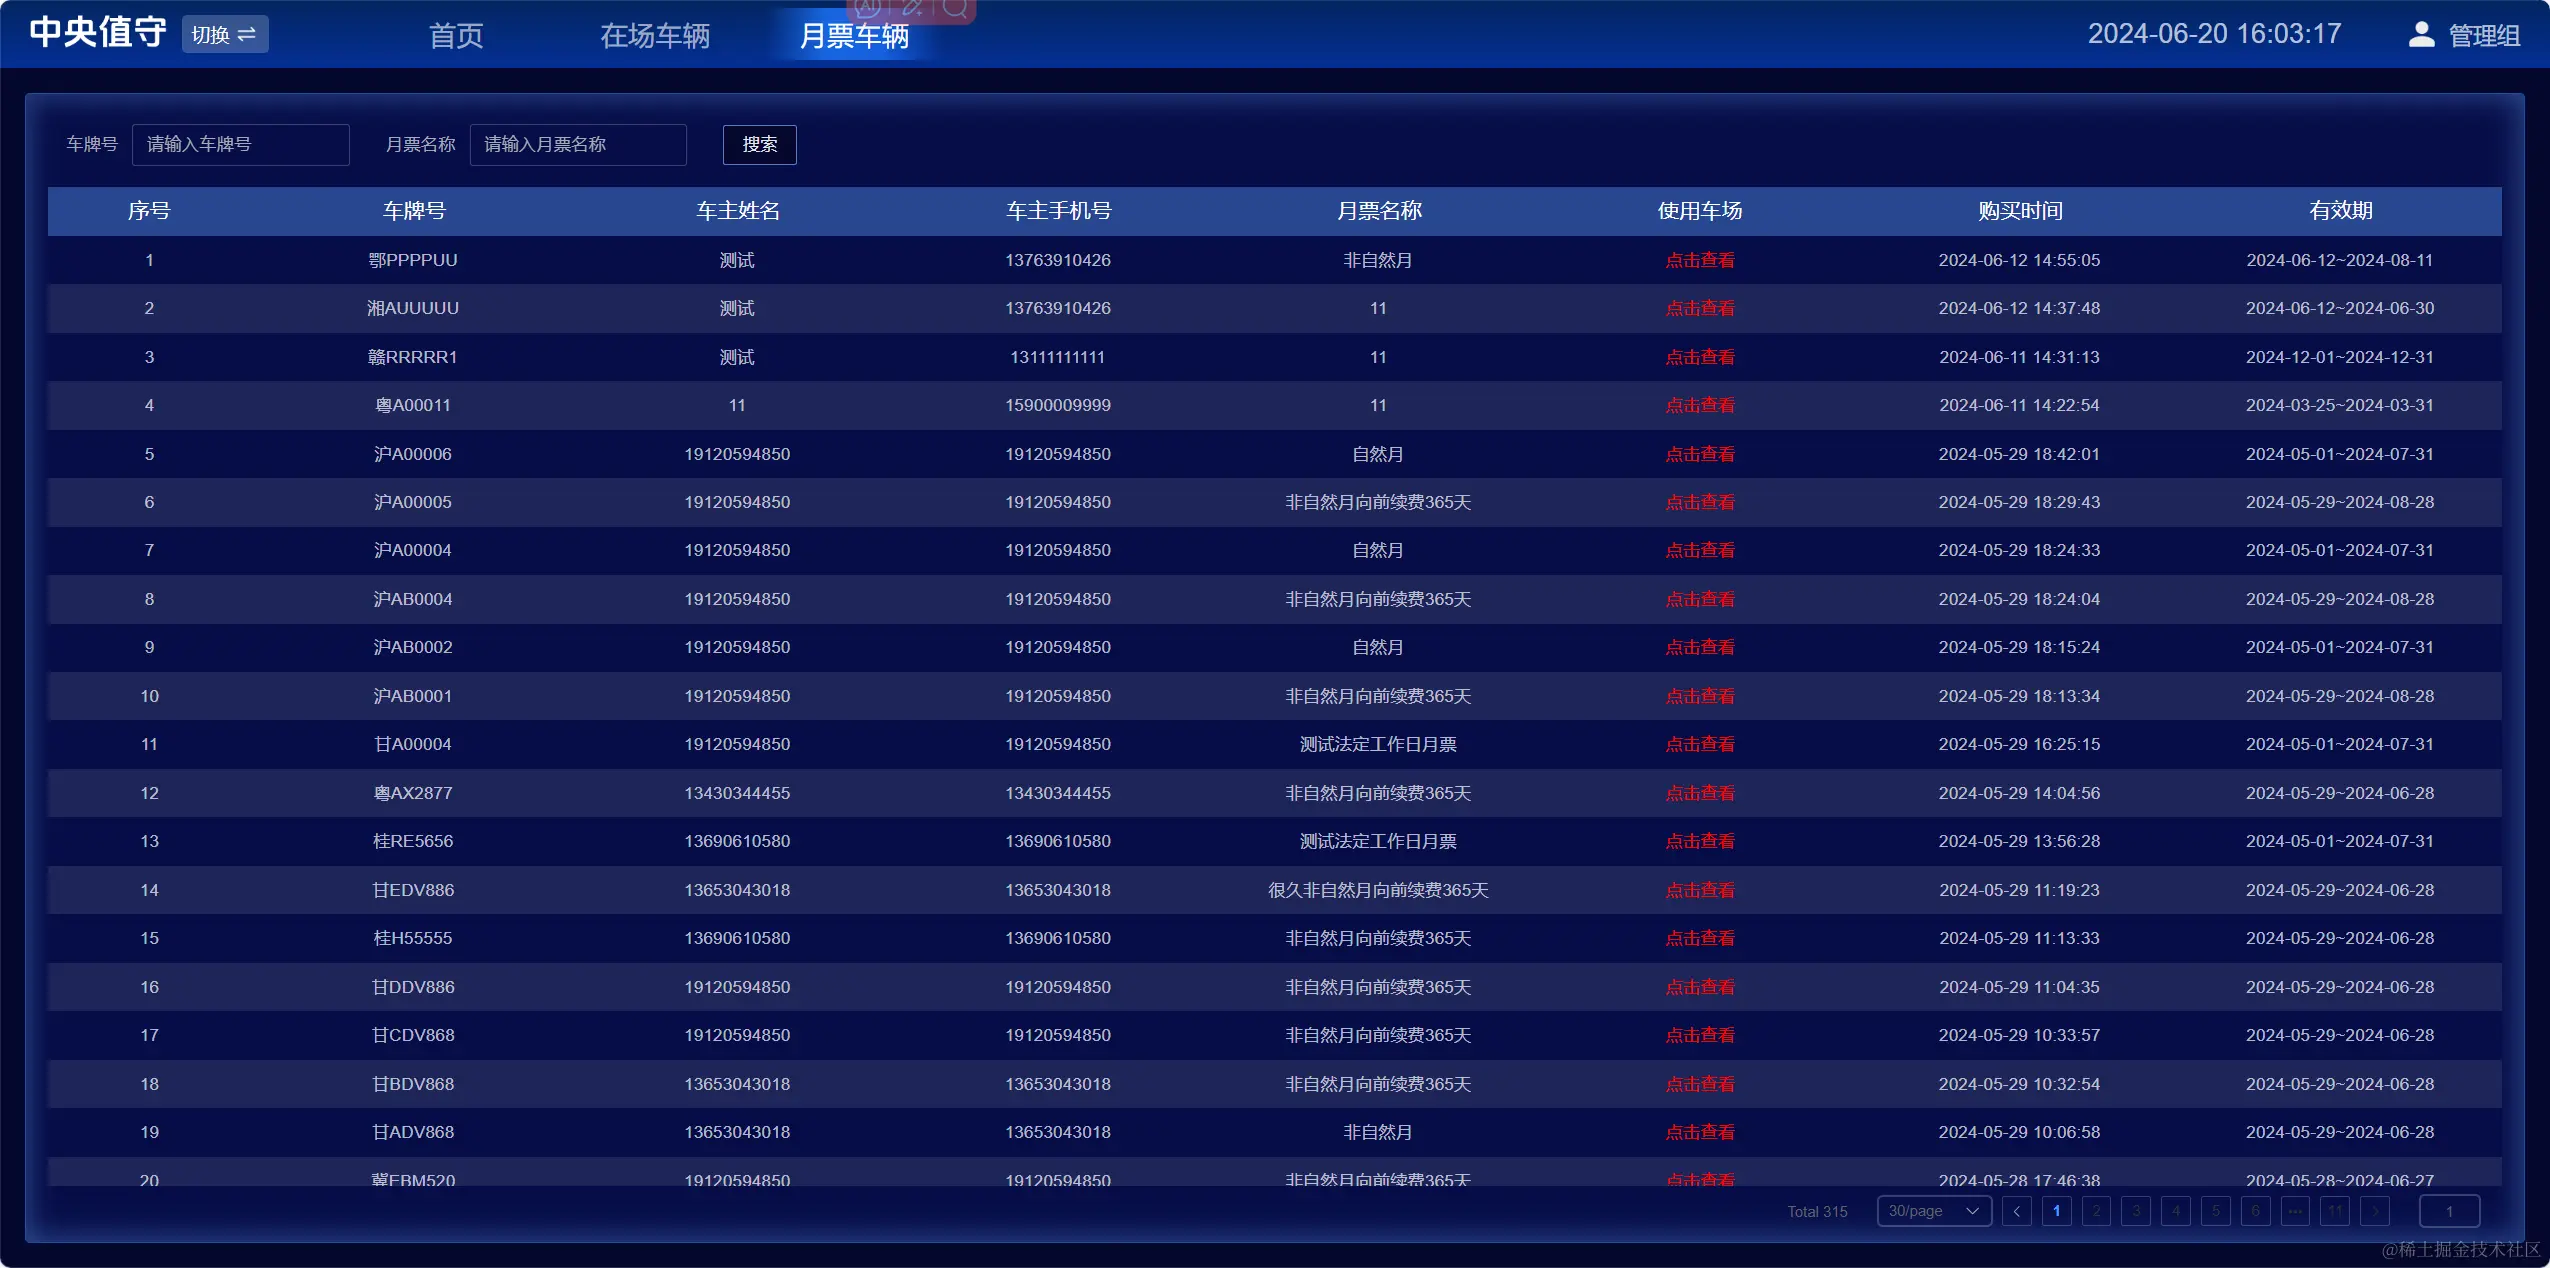Focus the 月票名称 input field
This screenshot has height=1268, width=2550.
pos(577,145)
